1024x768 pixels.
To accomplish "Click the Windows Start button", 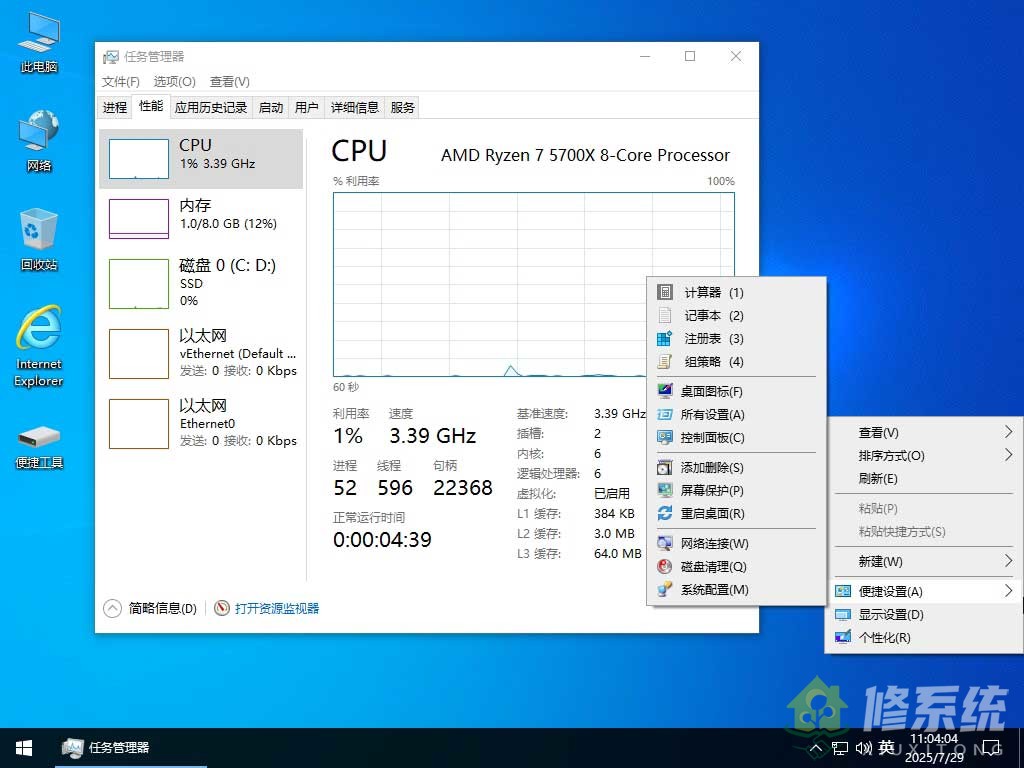I will 22,747.
